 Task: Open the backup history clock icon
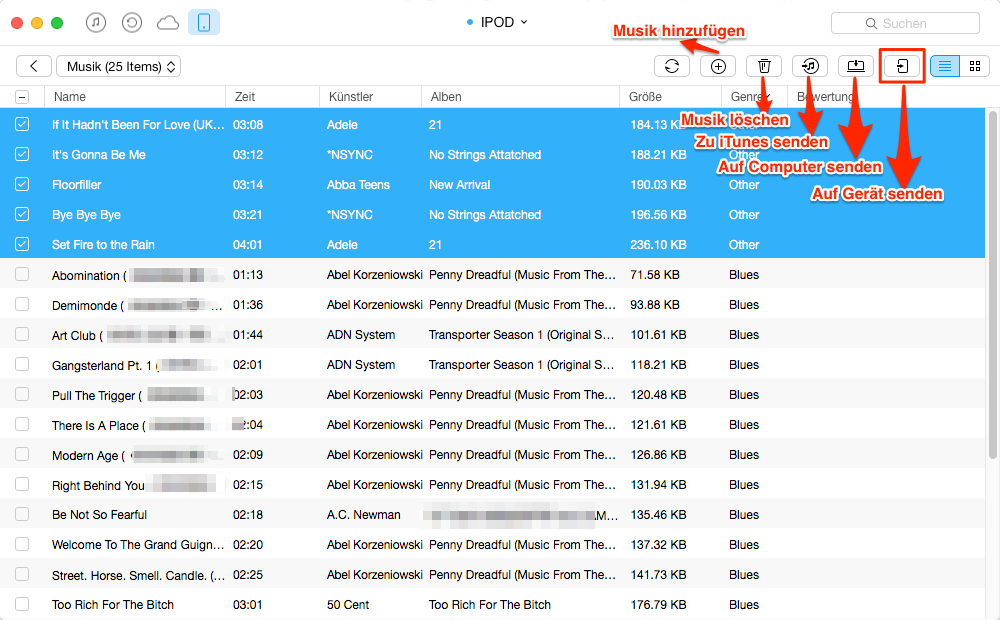click(132, 23)
